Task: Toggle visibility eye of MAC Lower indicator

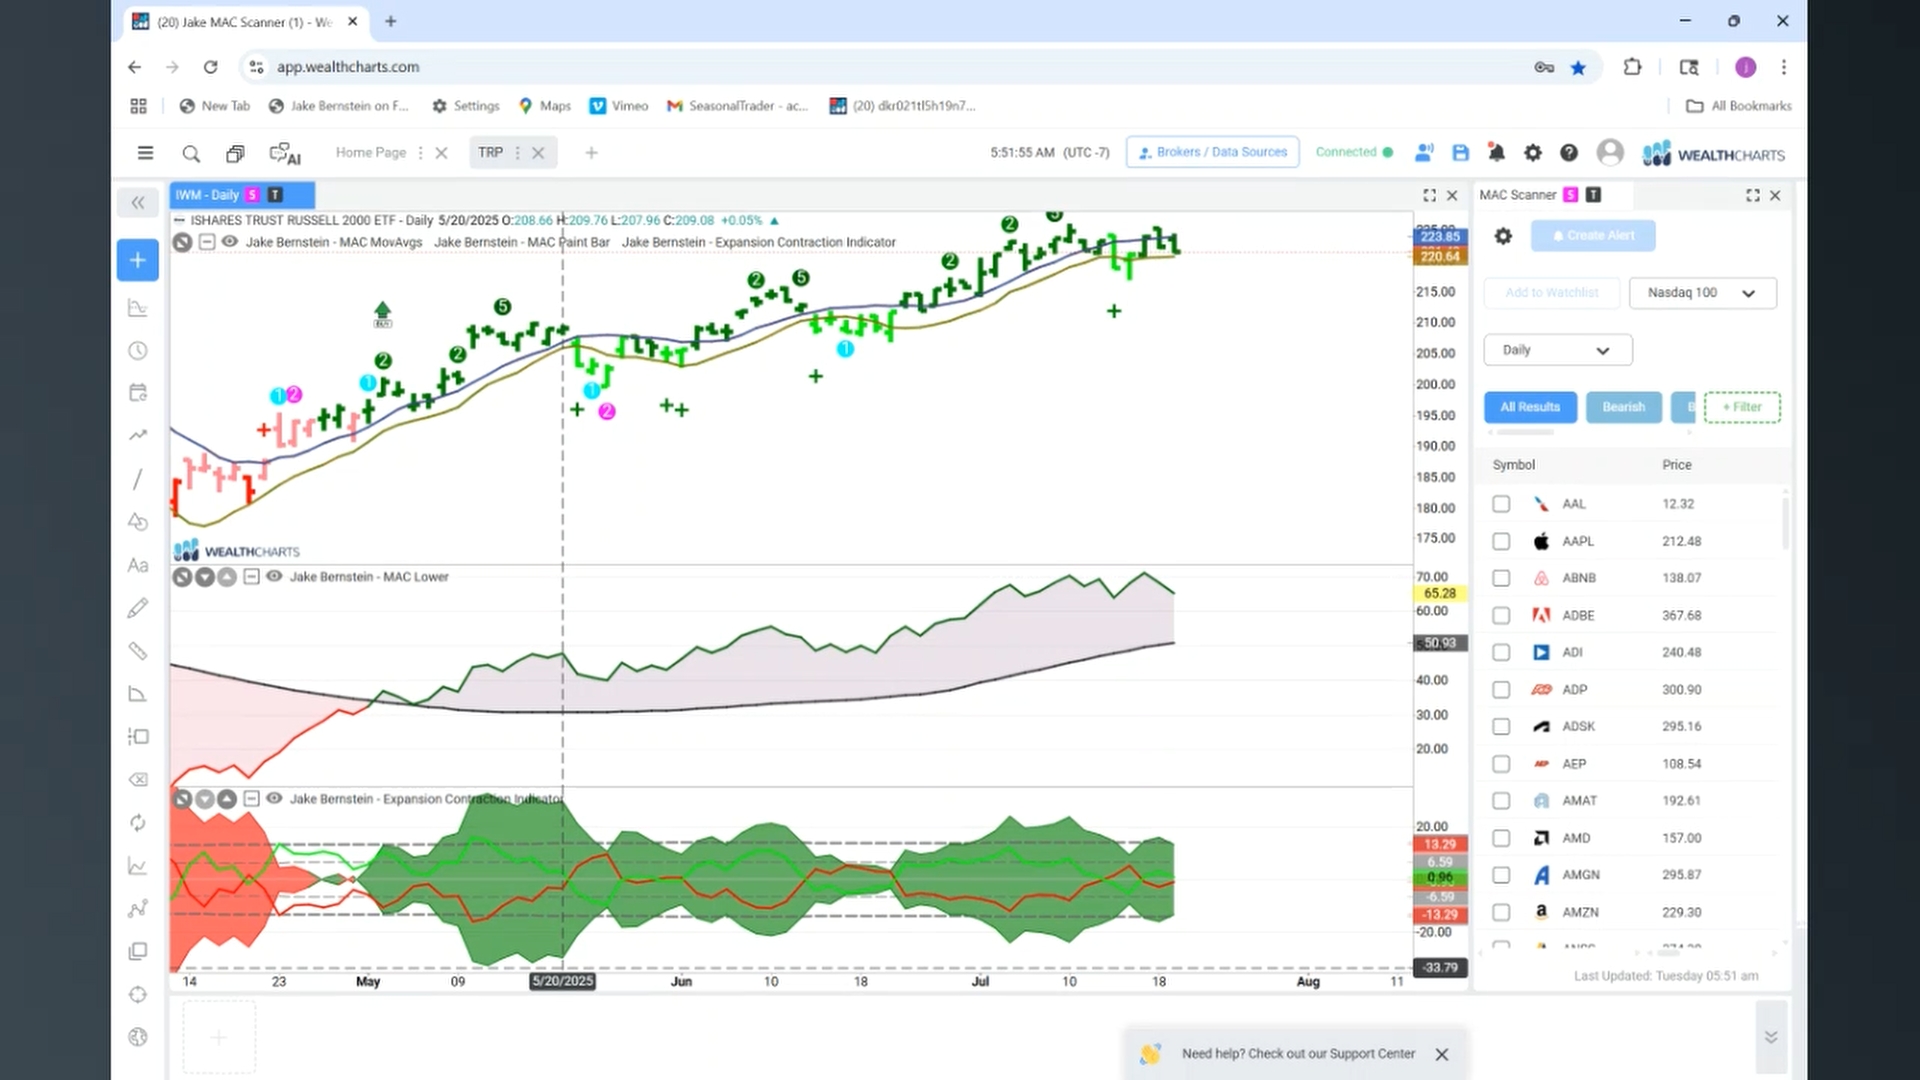Action: click(274, 577)
